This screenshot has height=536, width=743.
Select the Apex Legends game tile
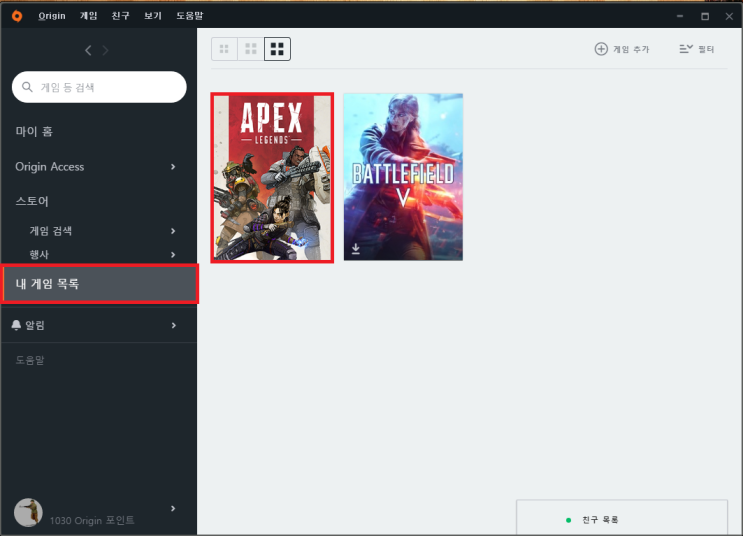pyautogui.click(x=272, y=178)
